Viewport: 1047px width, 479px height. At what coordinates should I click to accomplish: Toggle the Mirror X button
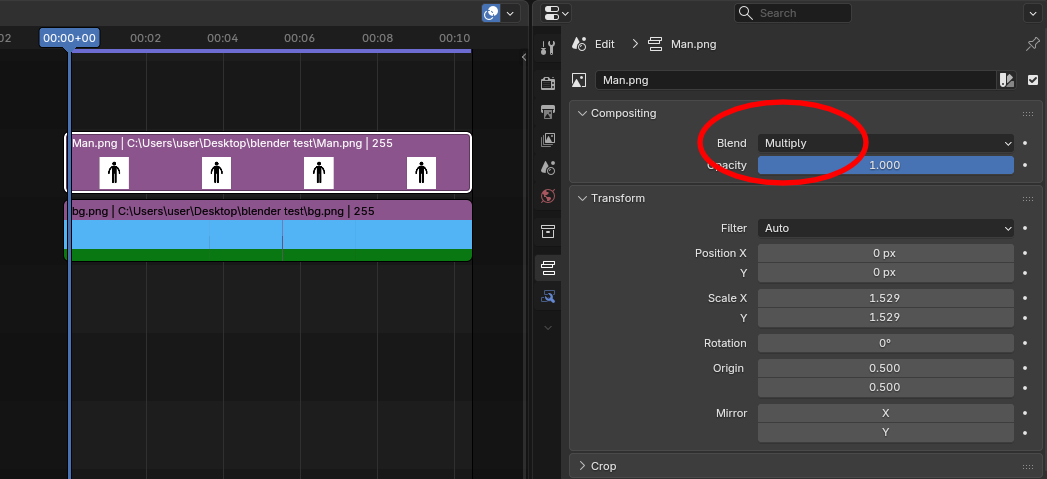pyautogui.click(x=885, y=413)
